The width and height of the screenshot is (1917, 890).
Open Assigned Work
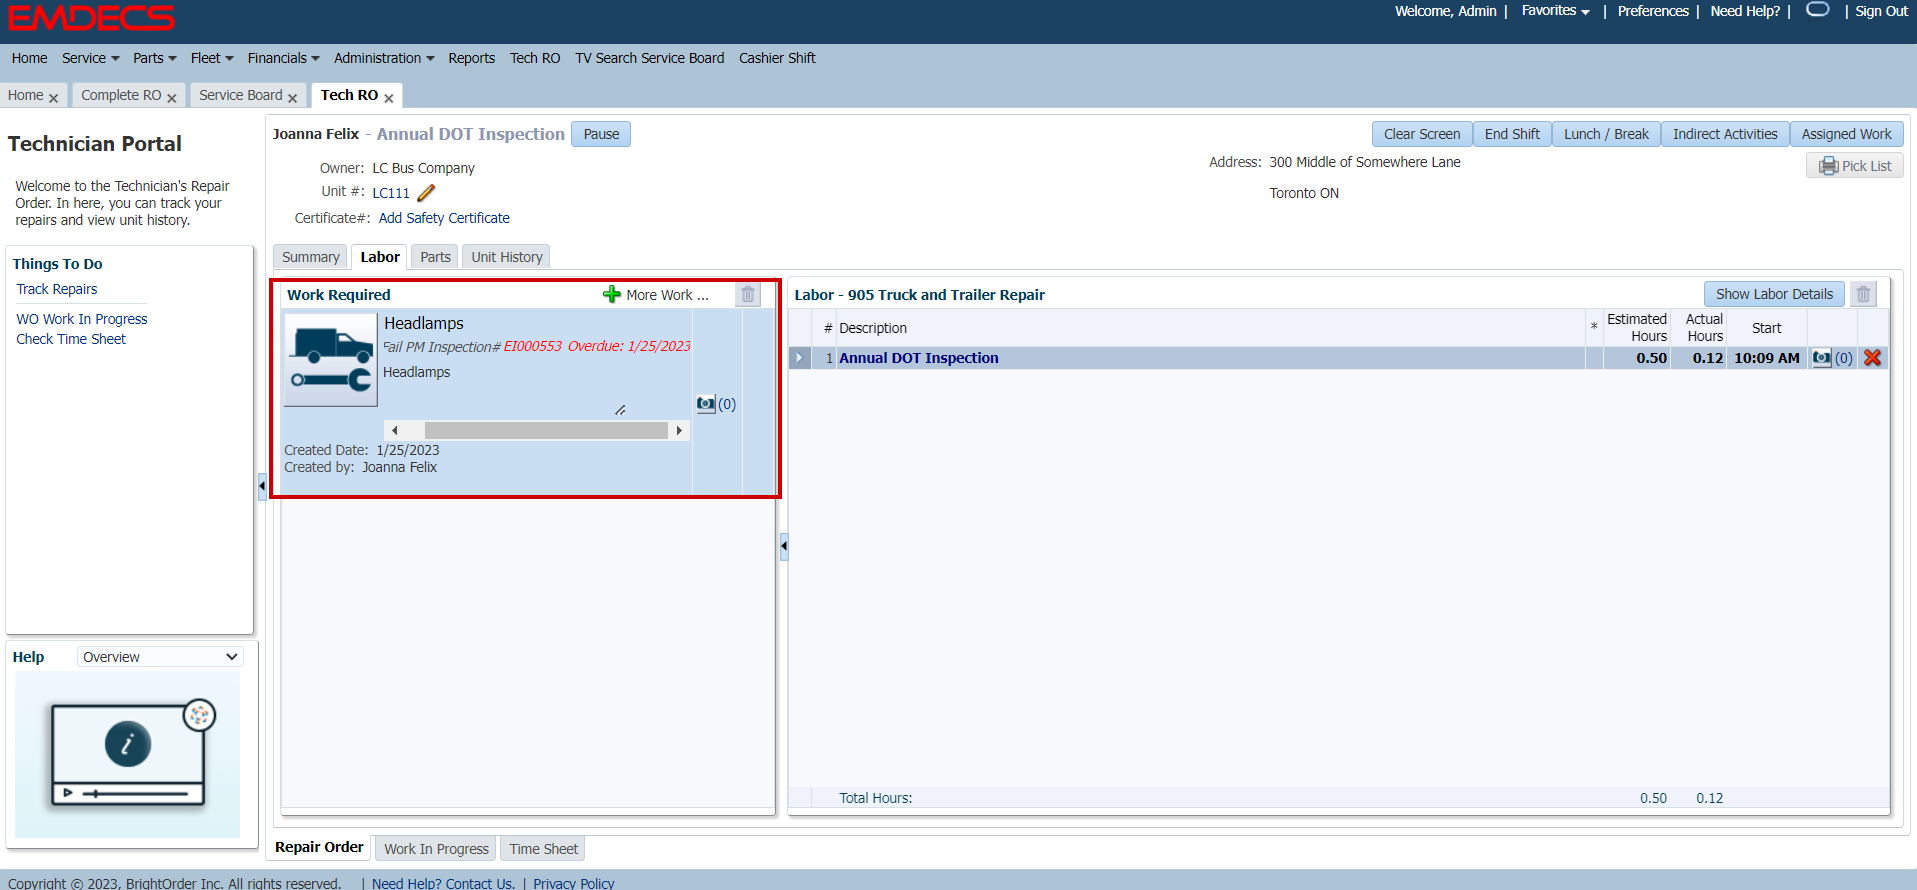point(1846,134)
